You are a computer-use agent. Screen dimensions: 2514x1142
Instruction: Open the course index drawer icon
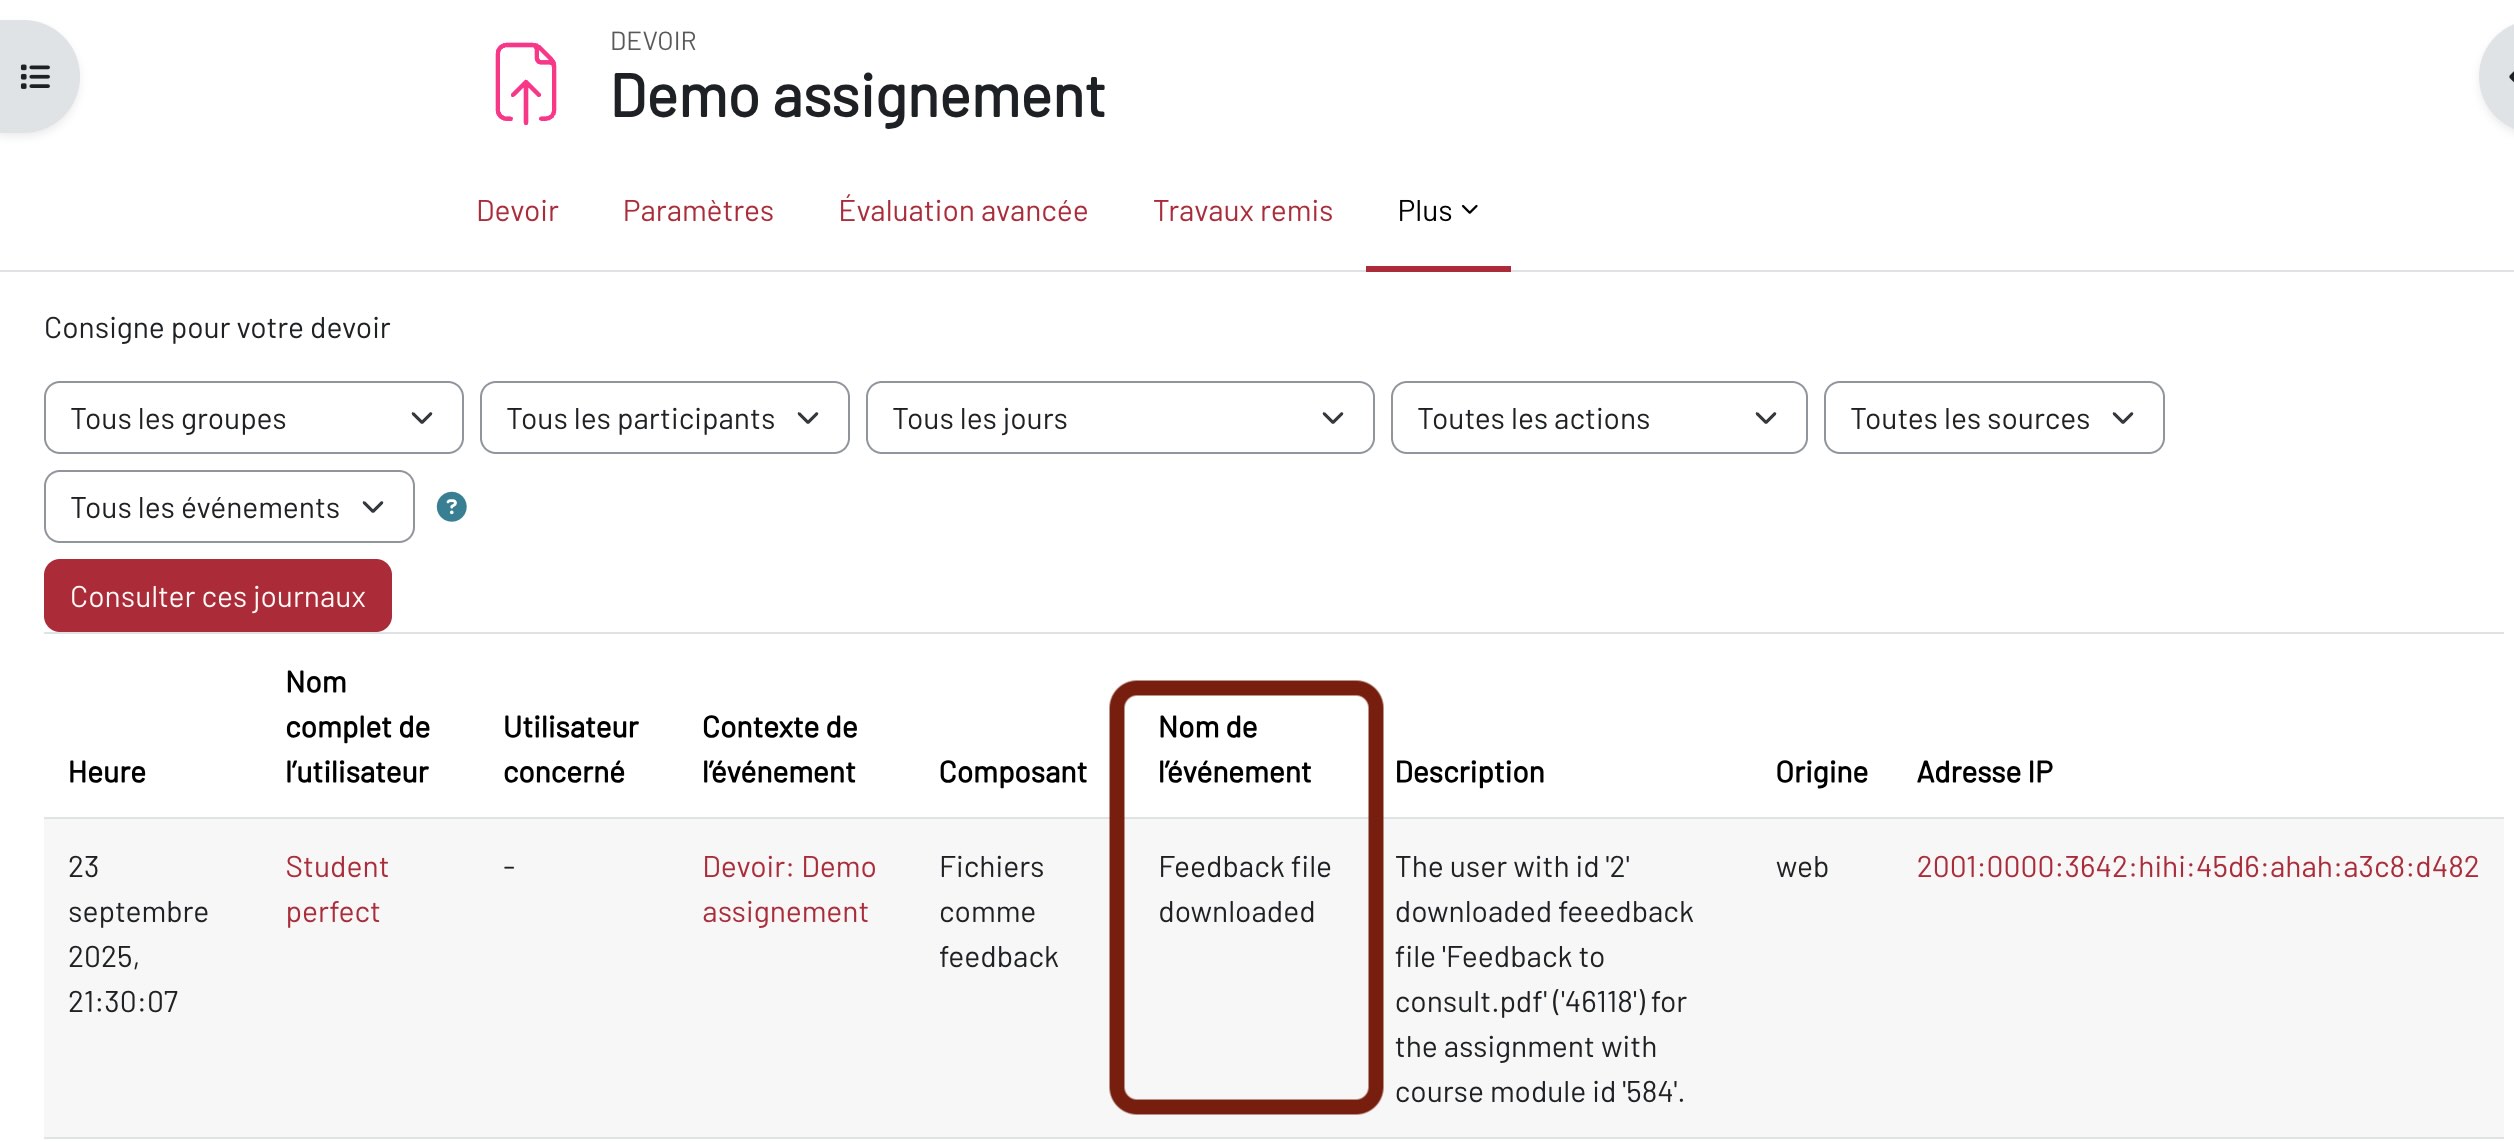click(x=36, y=77)
